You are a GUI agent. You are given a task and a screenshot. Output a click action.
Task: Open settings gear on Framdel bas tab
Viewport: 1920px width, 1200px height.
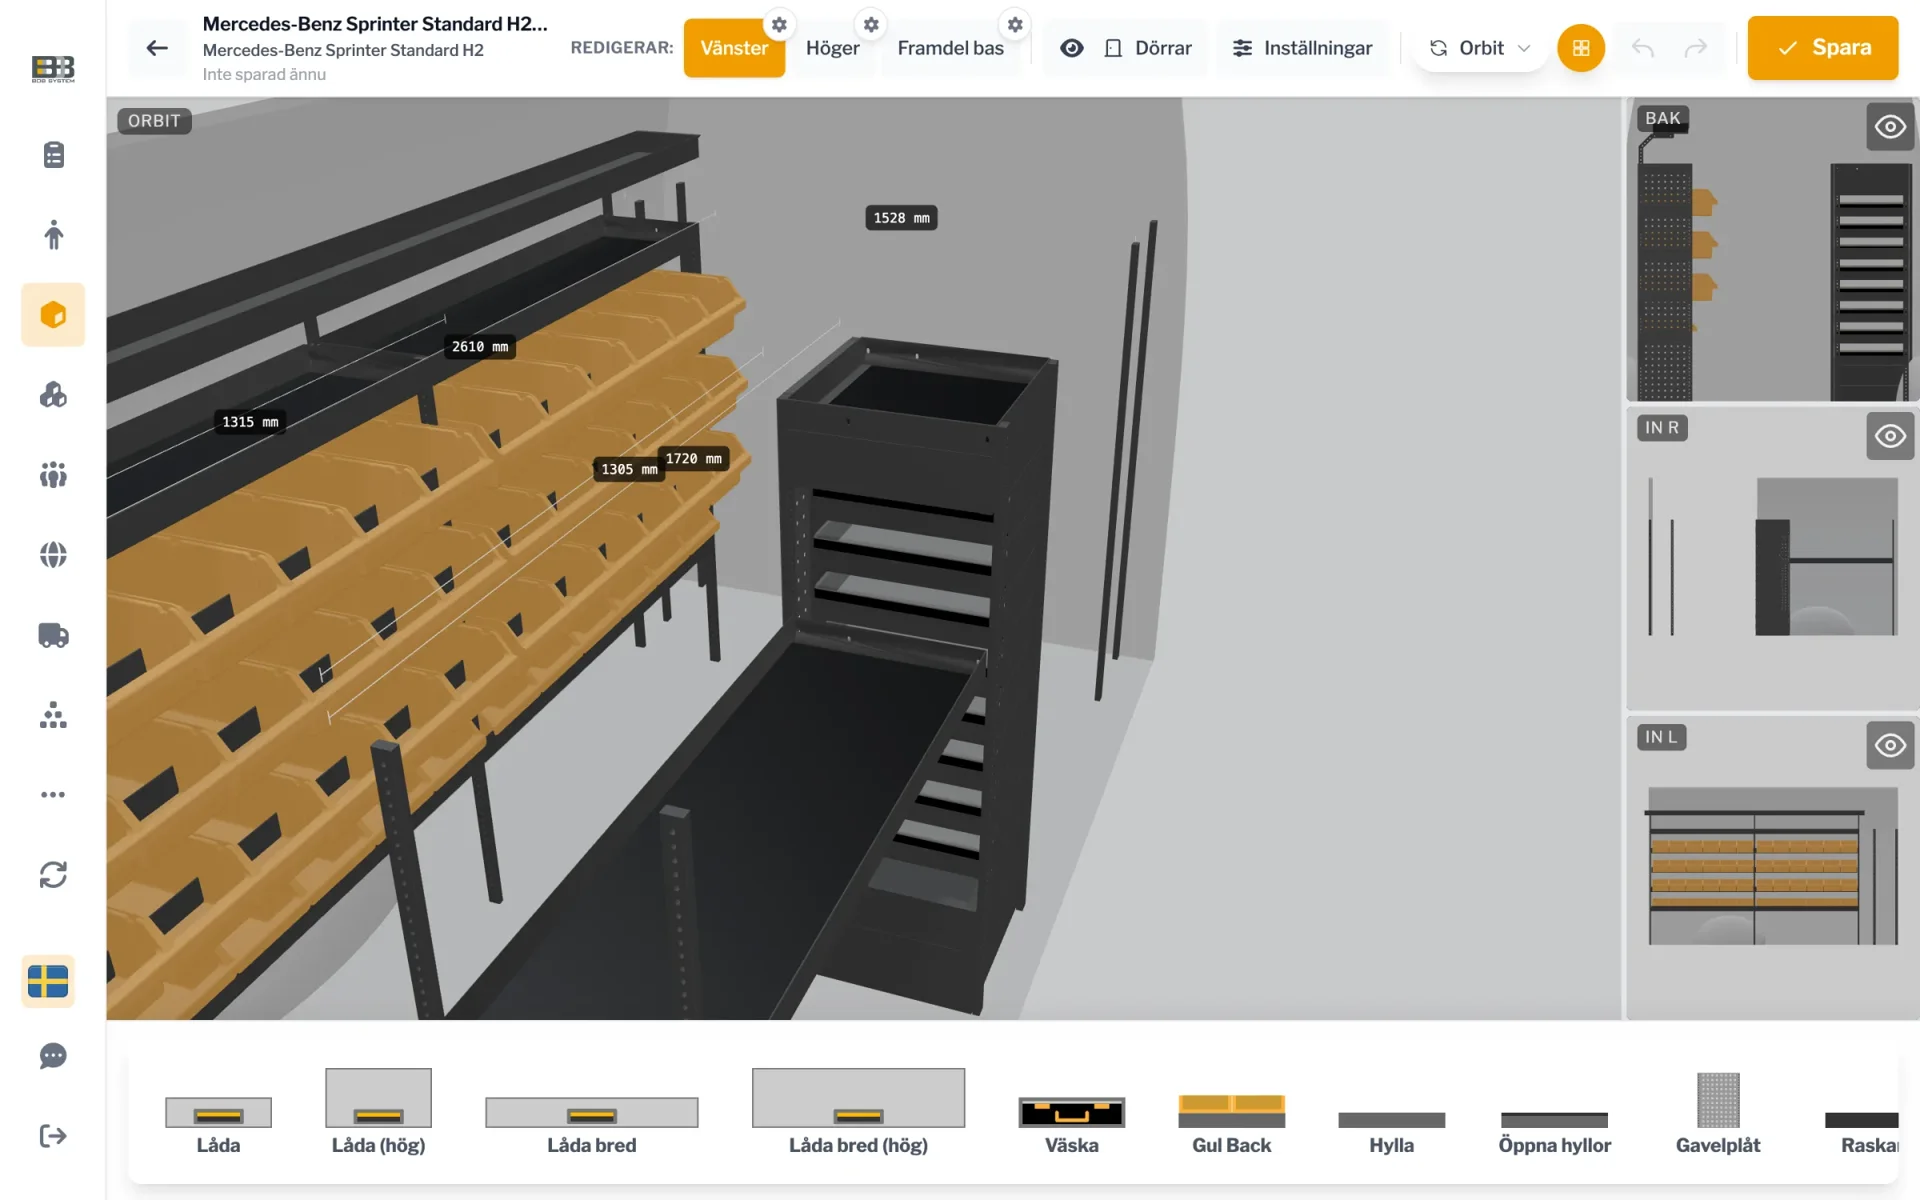(1015, 24)
